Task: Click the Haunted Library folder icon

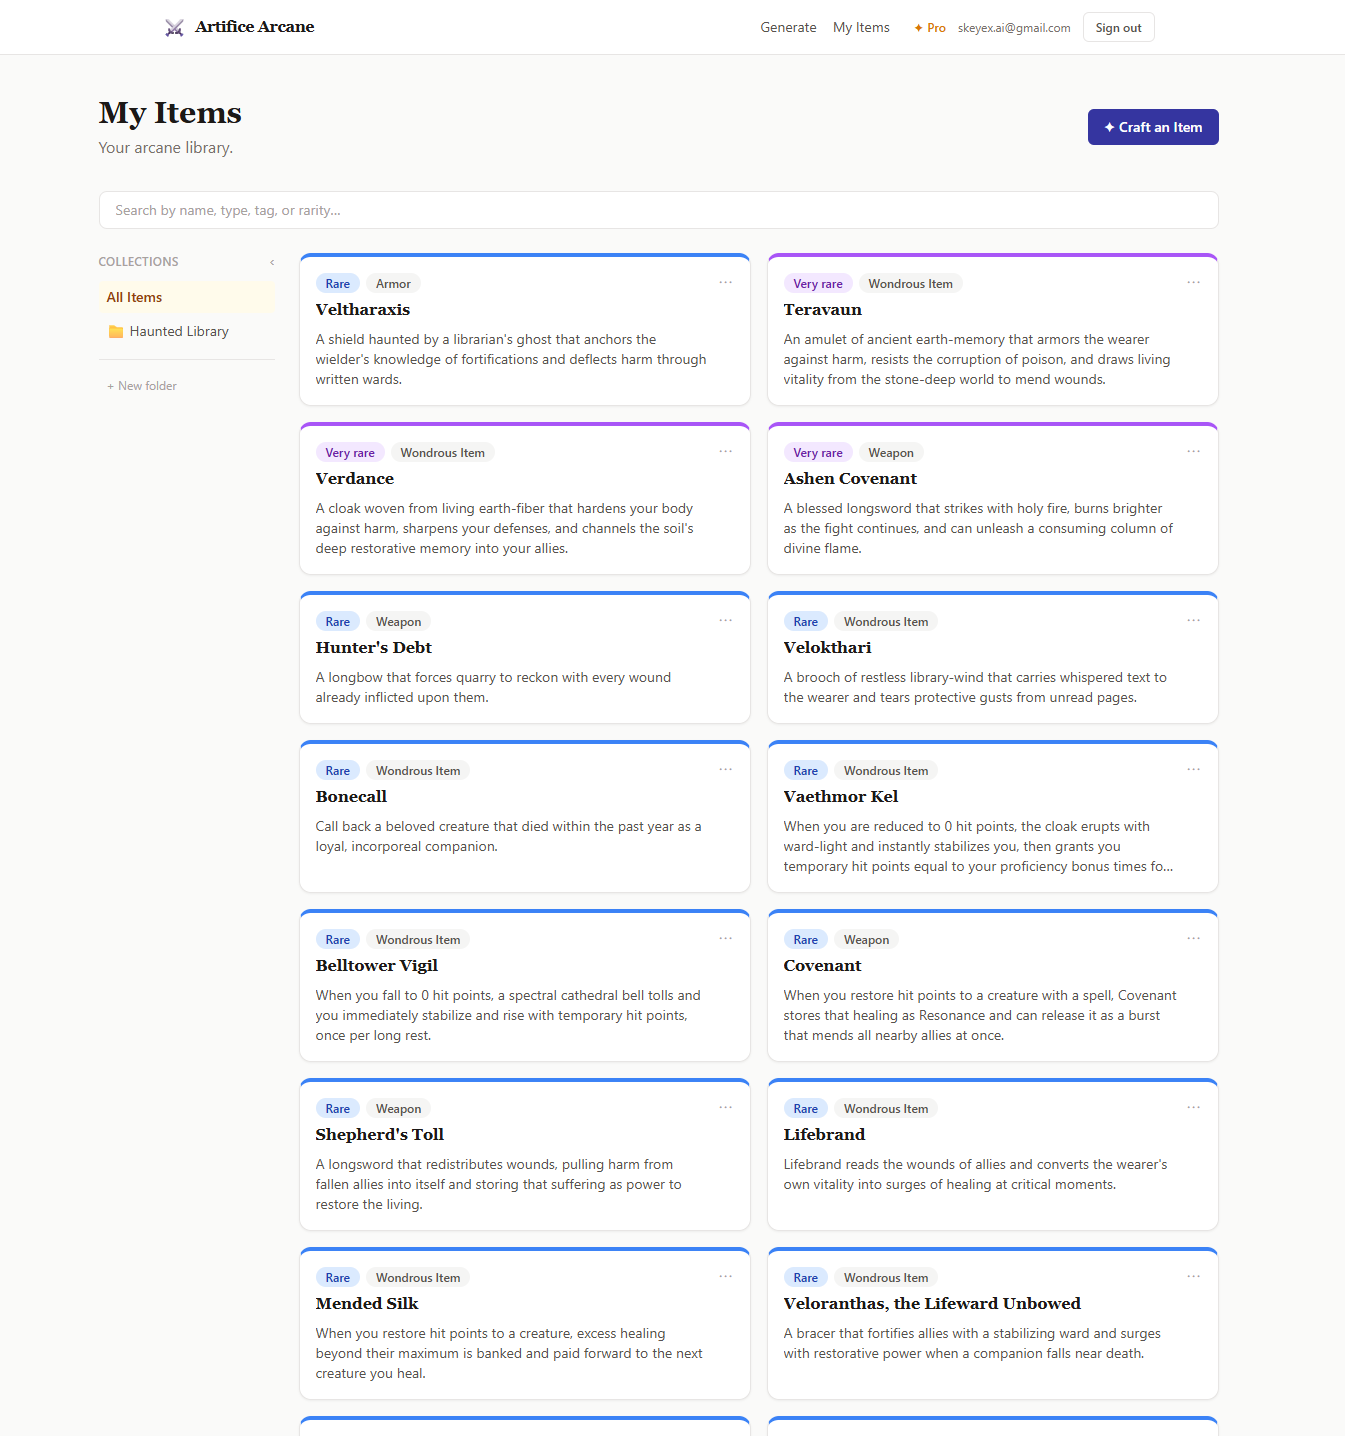Action: (x=116, y=332)
